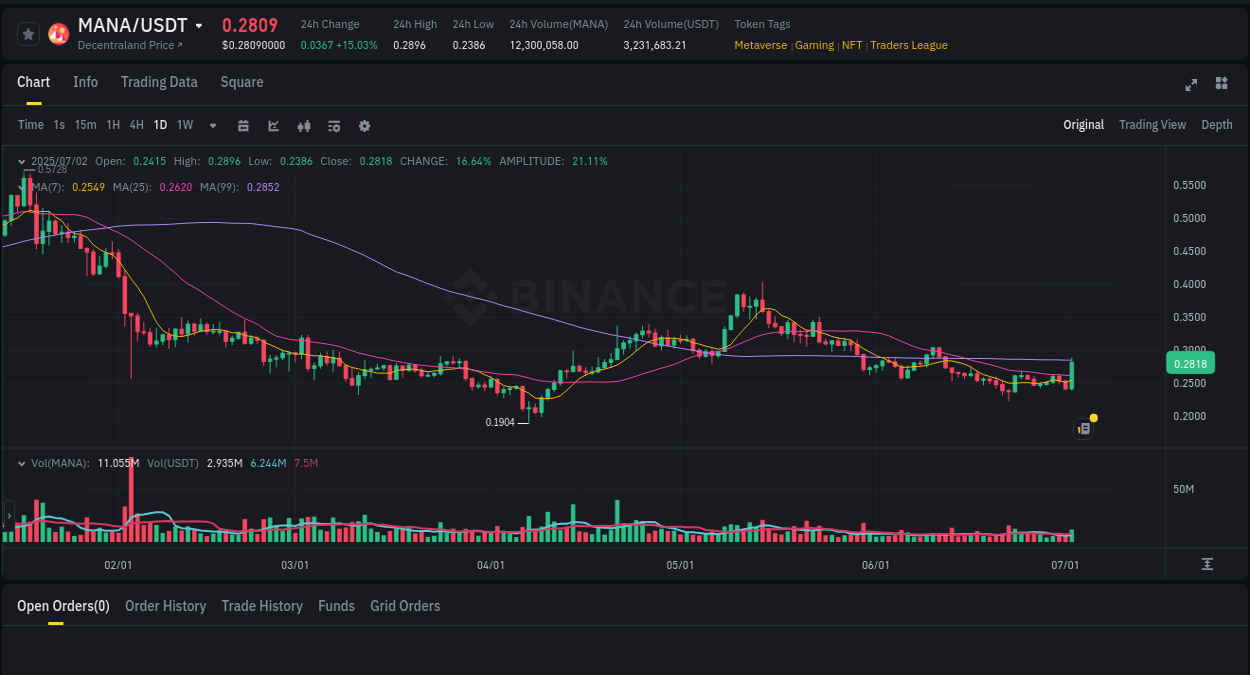1250x675 pixels.
Task: Switch chart to Trading View mode
Action: click(1152, 125)
